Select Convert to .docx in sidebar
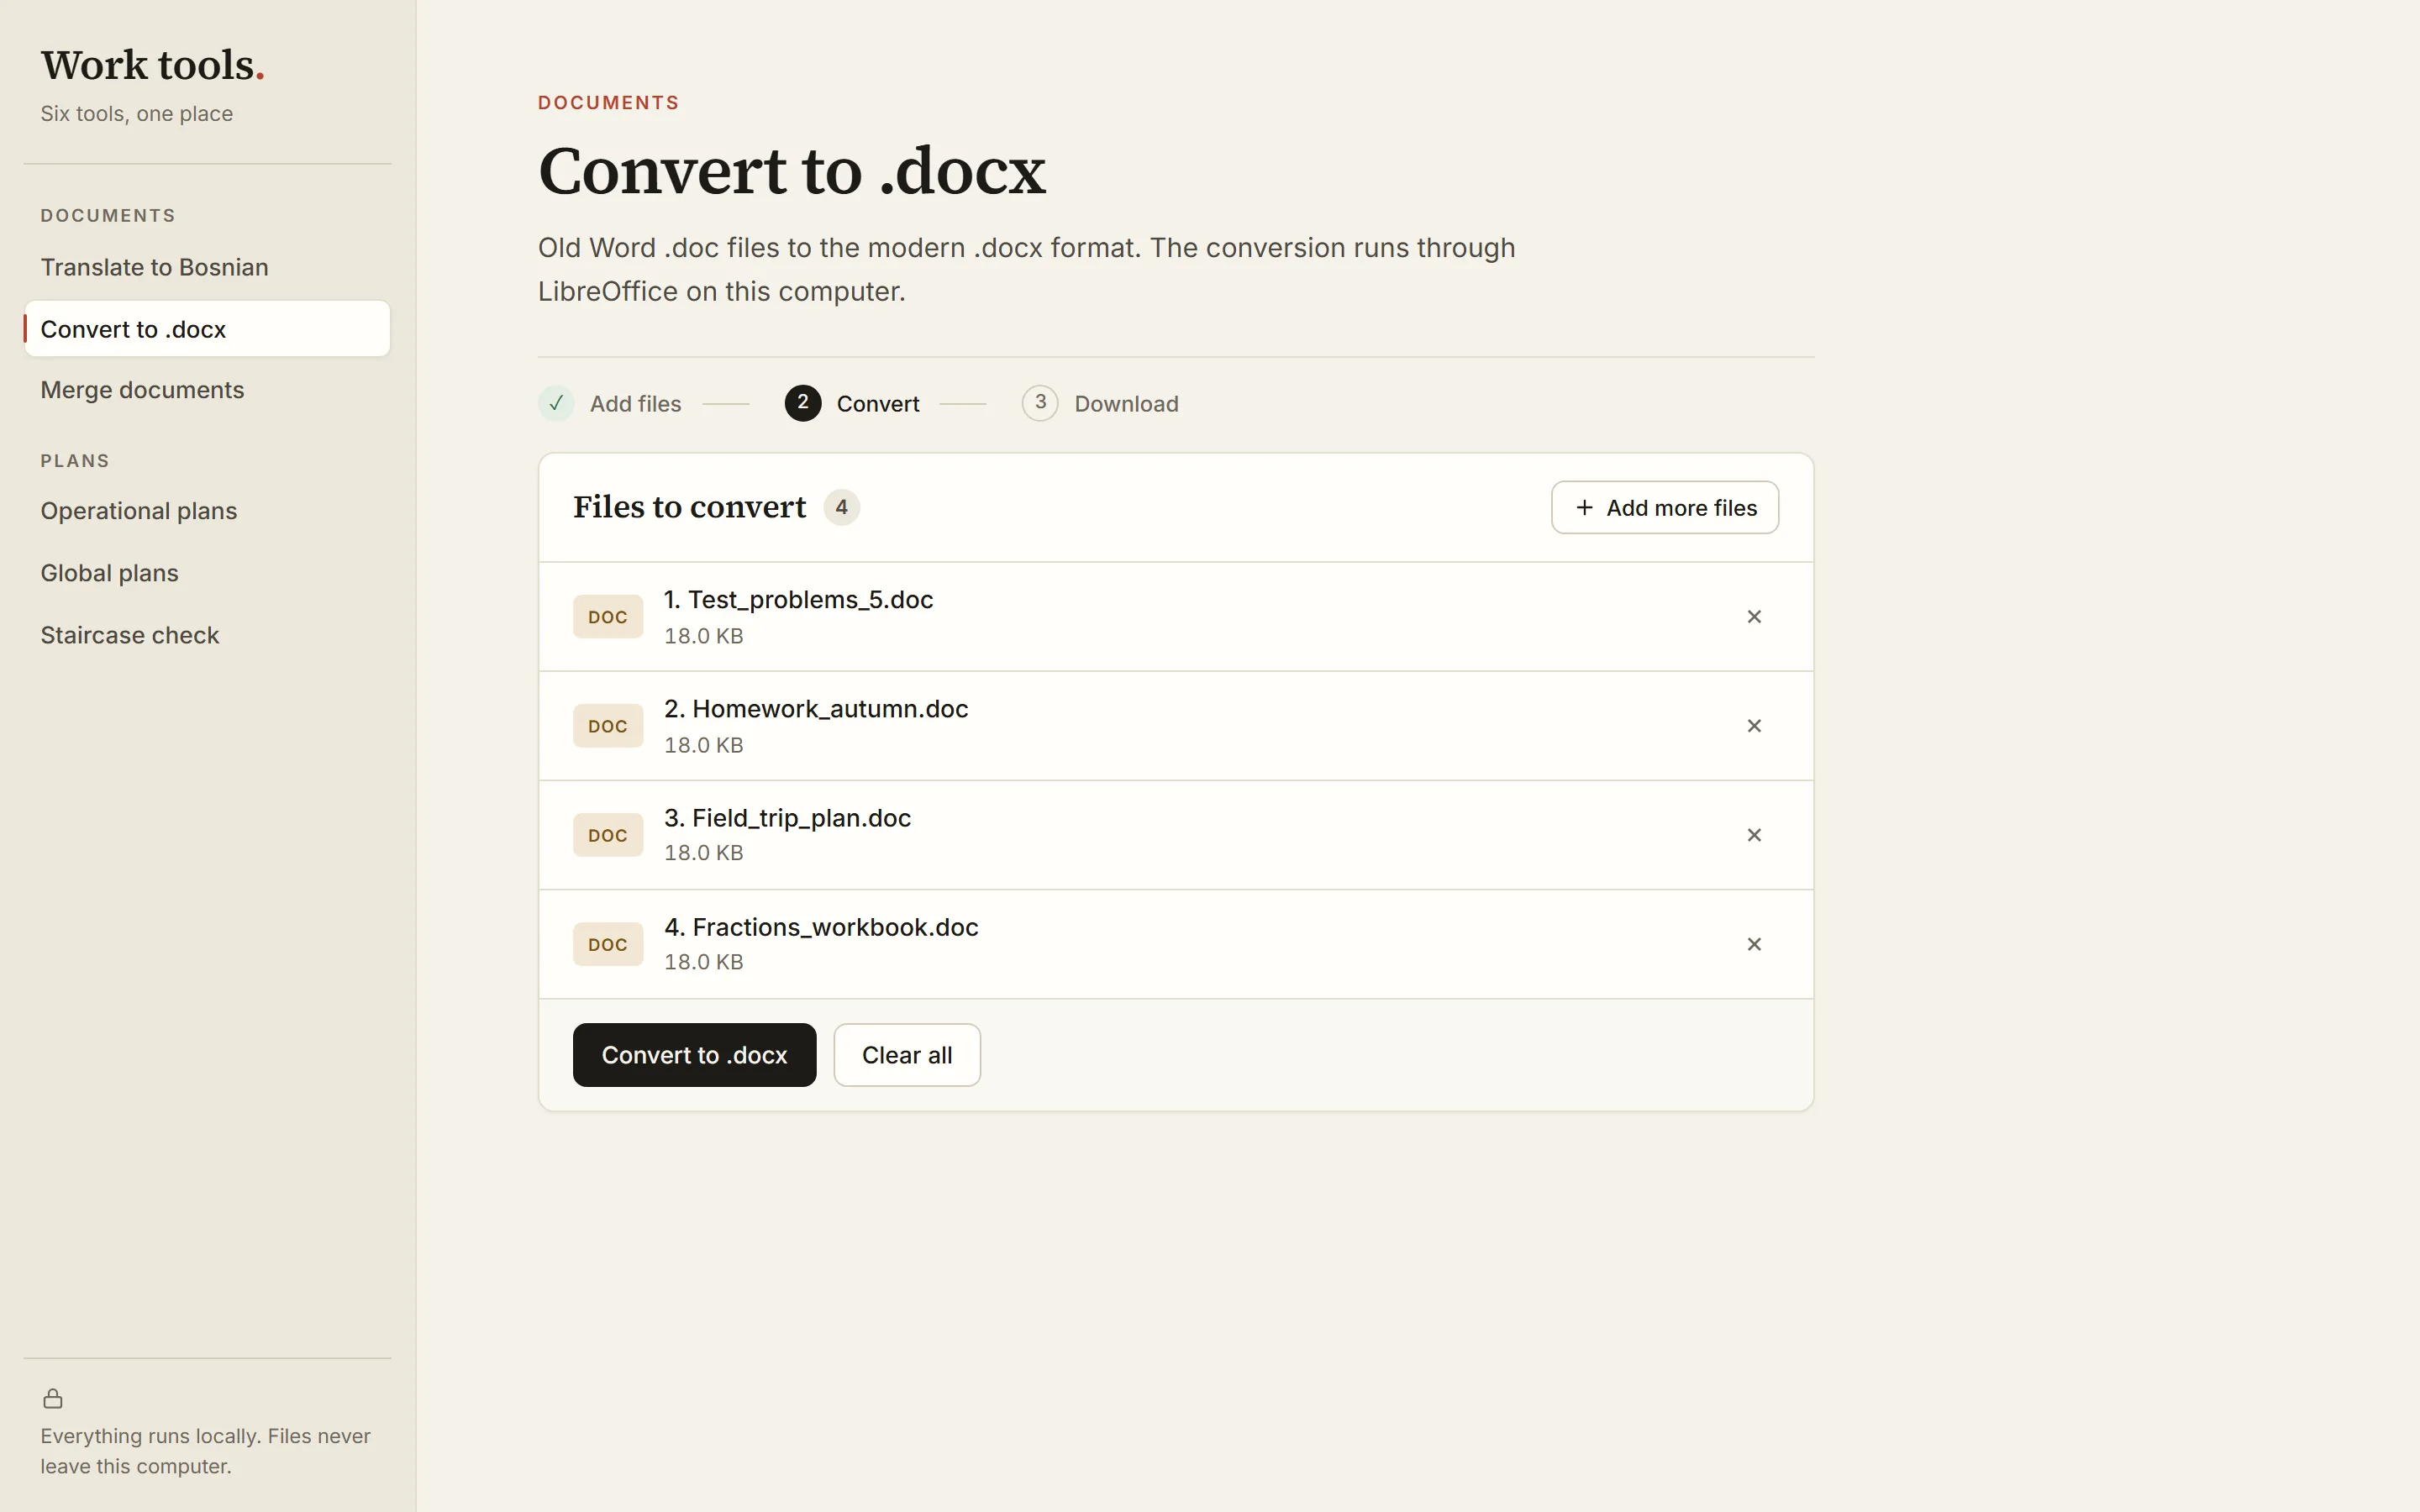 pos(207,329)
